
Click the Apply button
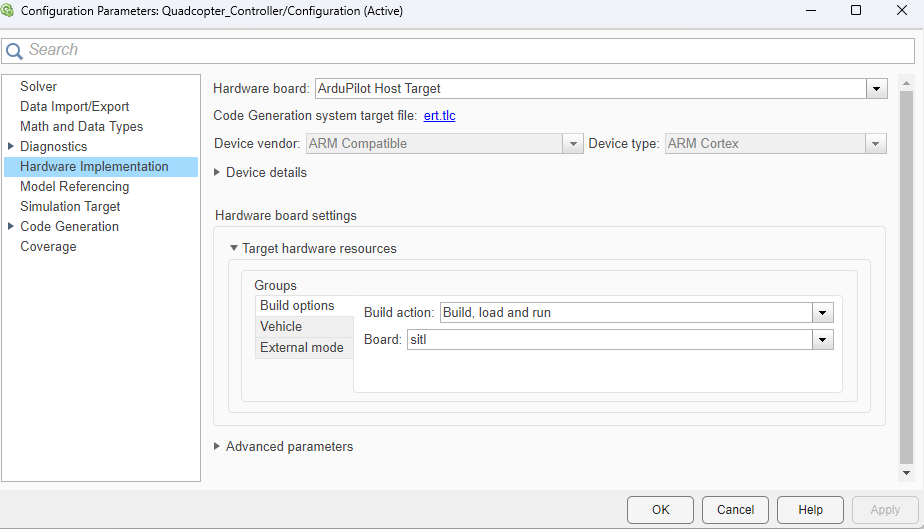(885, 510)
